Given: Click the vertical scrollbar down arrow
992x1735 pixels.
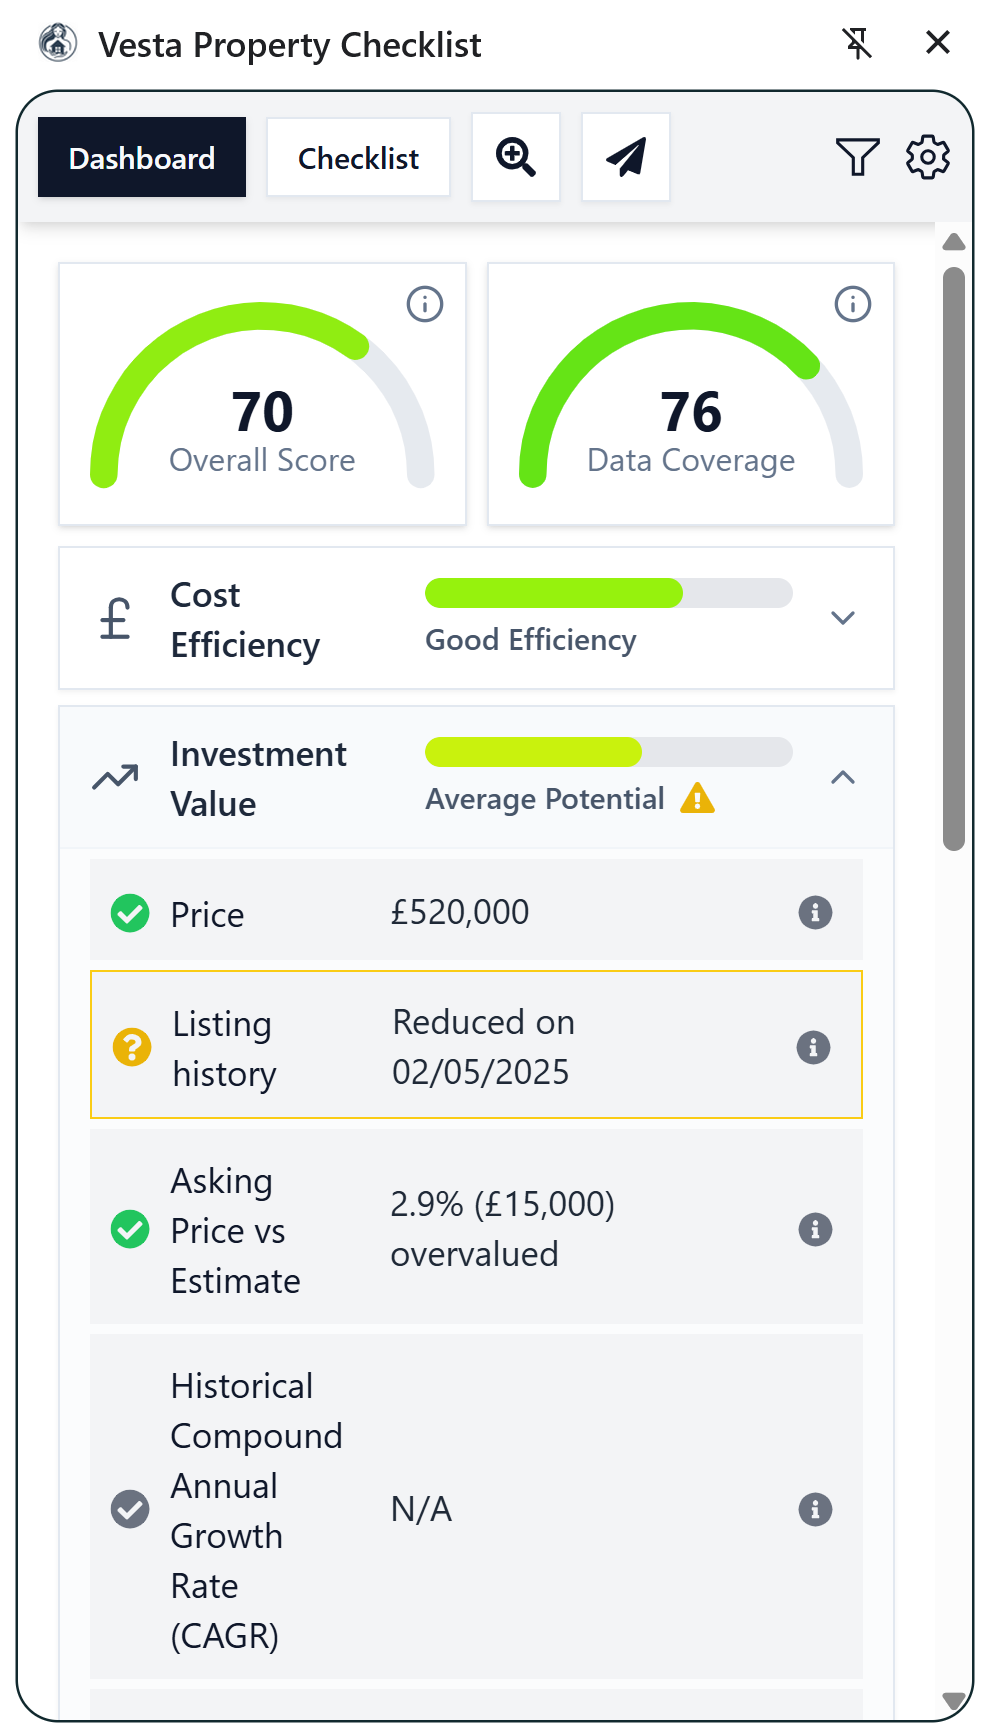Looking at the screenshot, I should pos(954,1701).
